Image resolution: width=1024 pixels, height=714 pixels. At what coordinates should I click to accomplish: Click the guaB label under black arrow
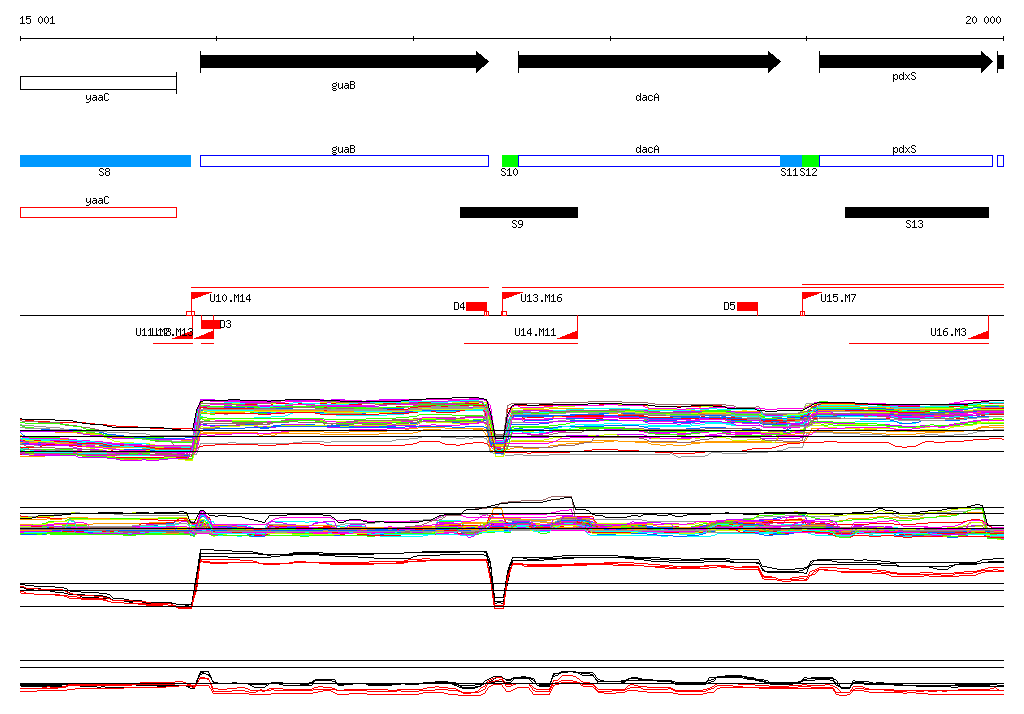coord(344,85)
